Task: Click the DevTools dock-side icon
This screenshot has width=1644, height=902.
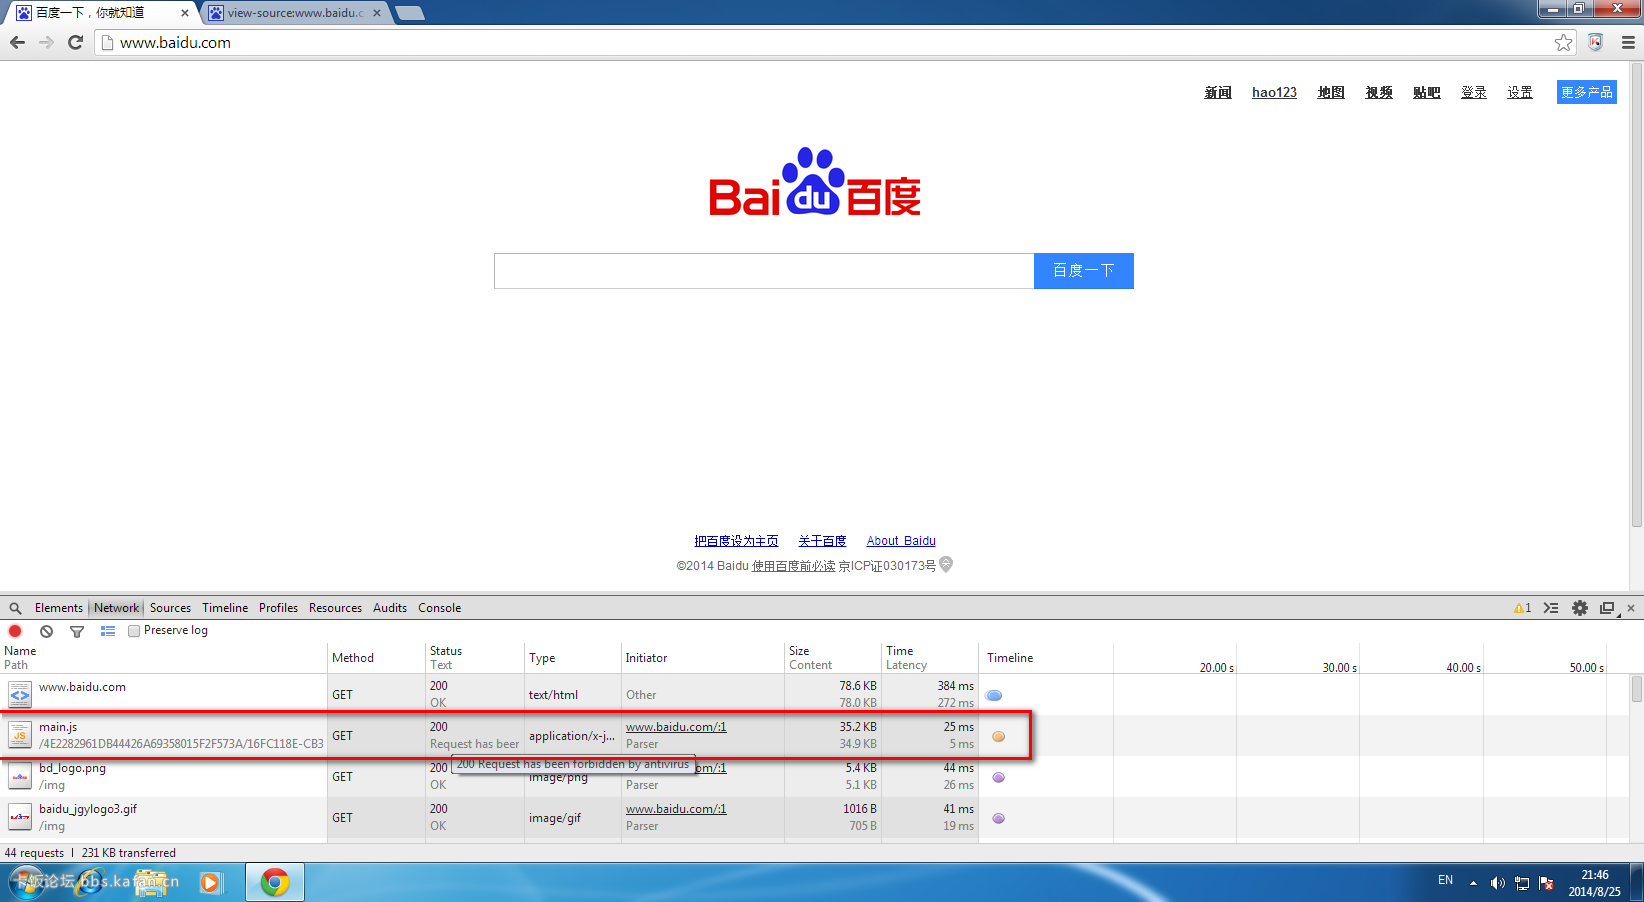Action: 1608,608
